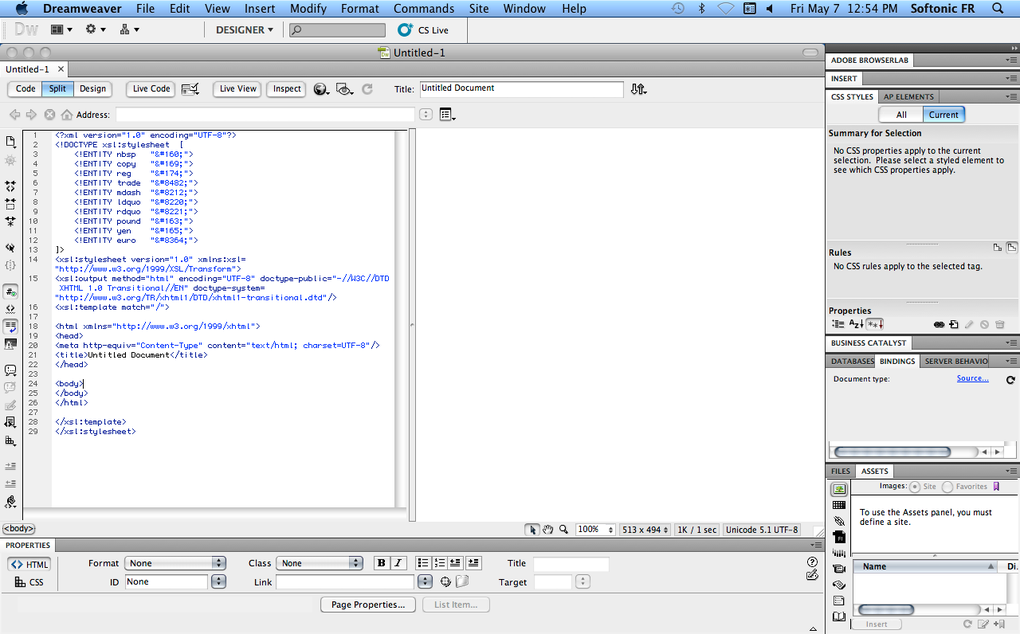The image size is (1020, 634).
Task: Open window size 513 x 494 dropdown
Action: click(x=645, y=529)
